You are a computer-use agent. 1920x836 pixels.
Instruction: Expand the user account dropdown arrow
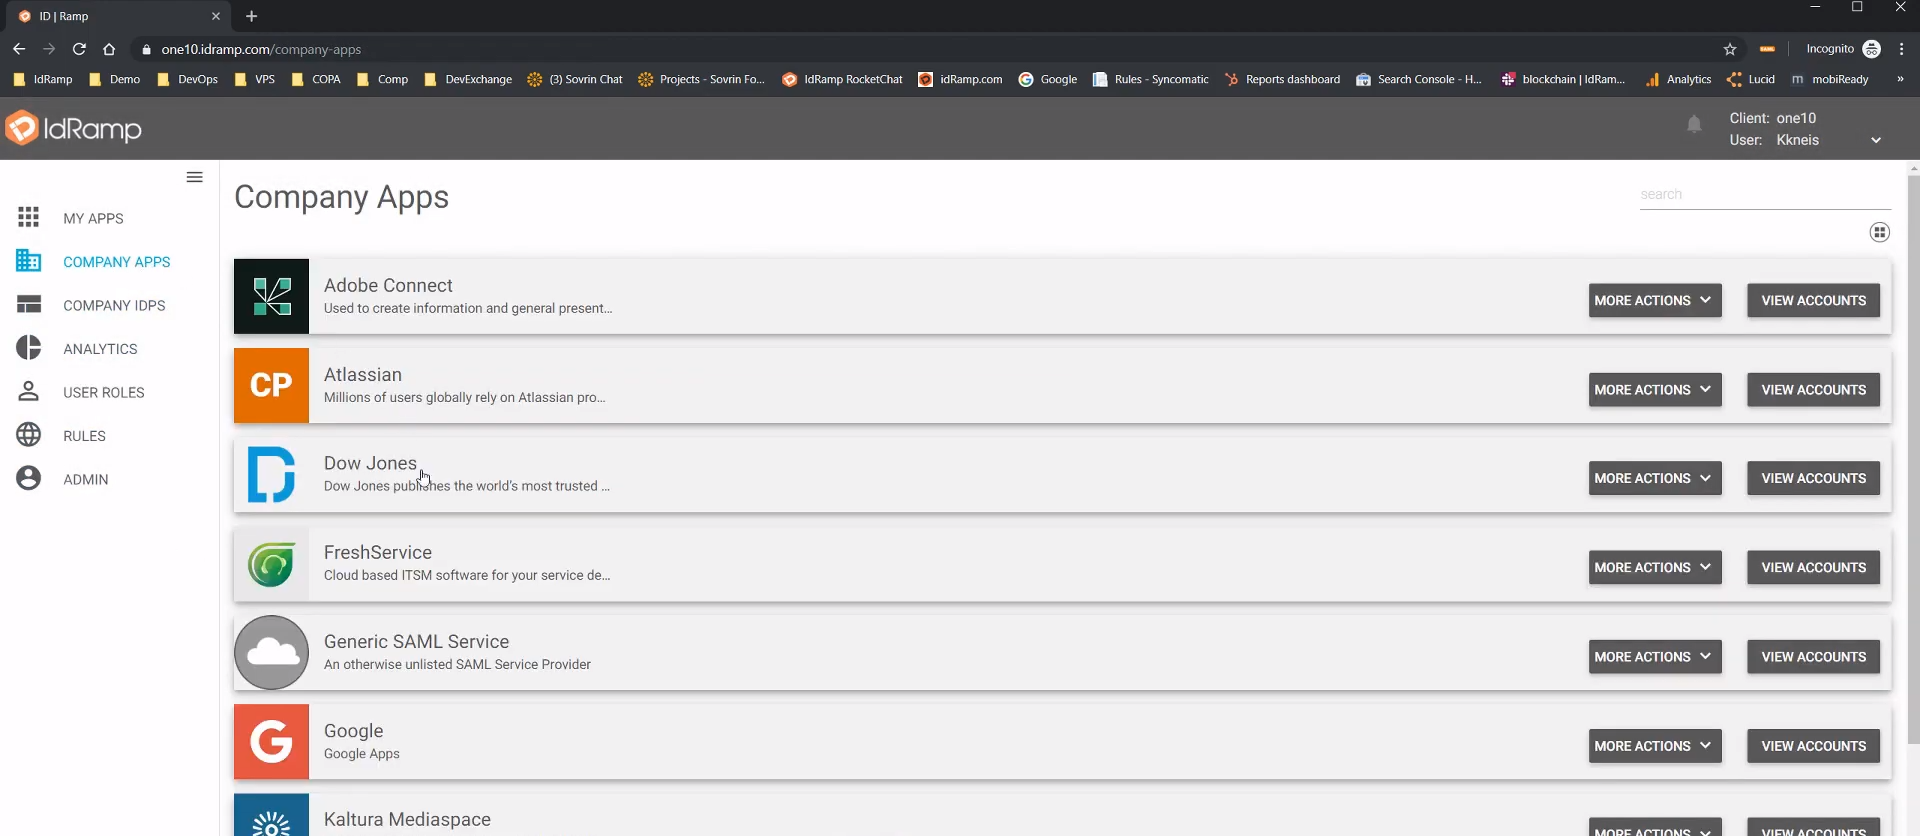pyautogui.click(x=1876, y=140)
